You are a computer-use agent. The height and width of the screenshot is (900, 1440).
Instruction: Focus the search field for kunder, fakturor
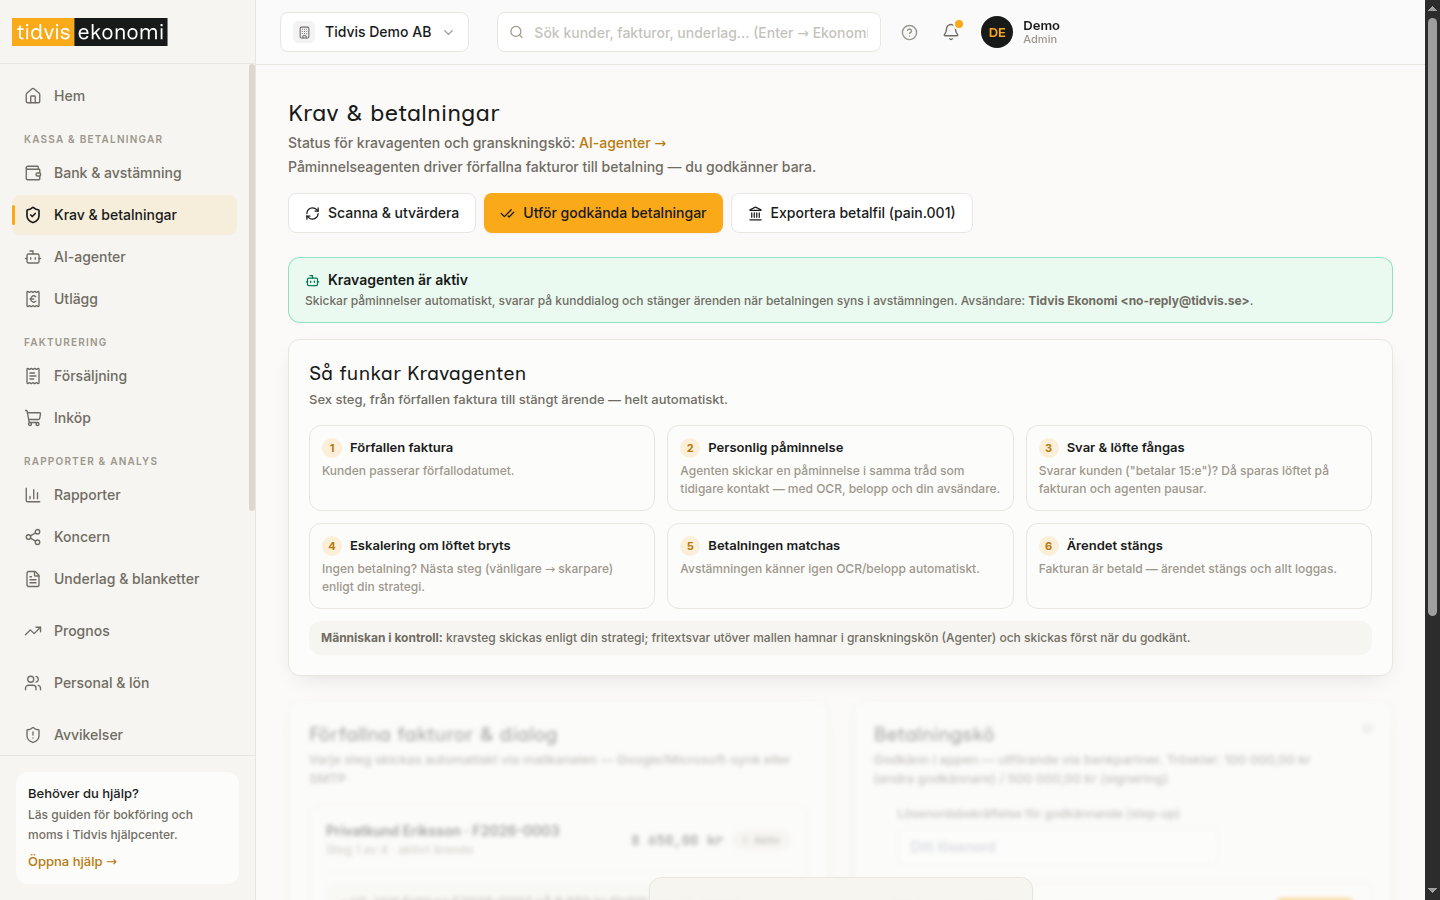689,32
